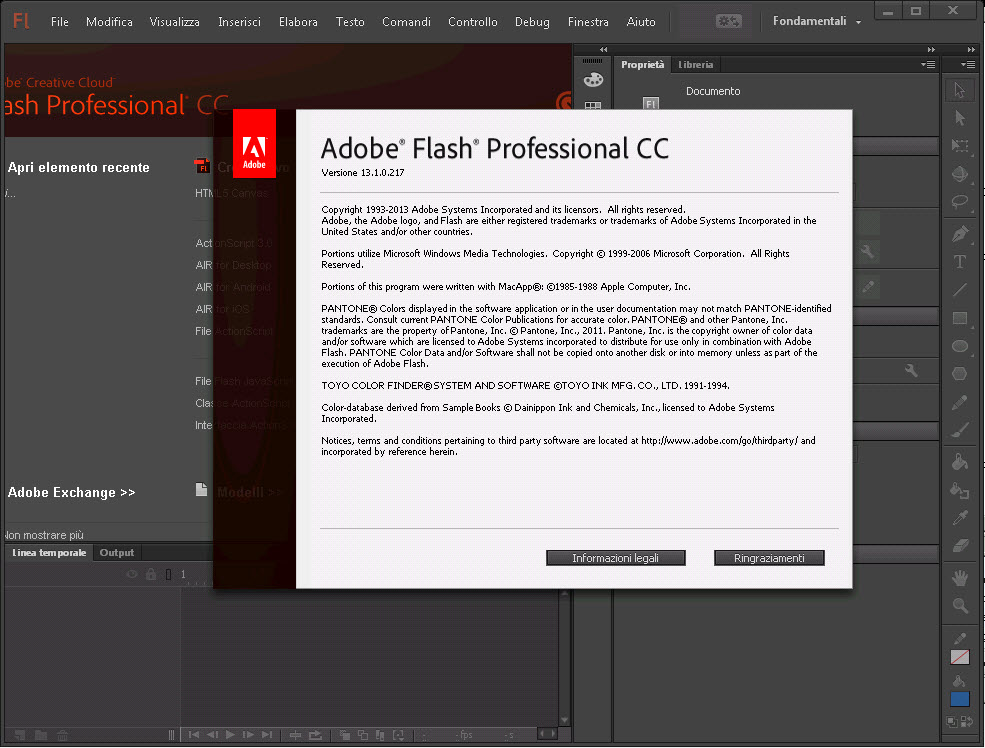Open the Comandi menu
The image size is (985, 748).
[x=406, y=22]
